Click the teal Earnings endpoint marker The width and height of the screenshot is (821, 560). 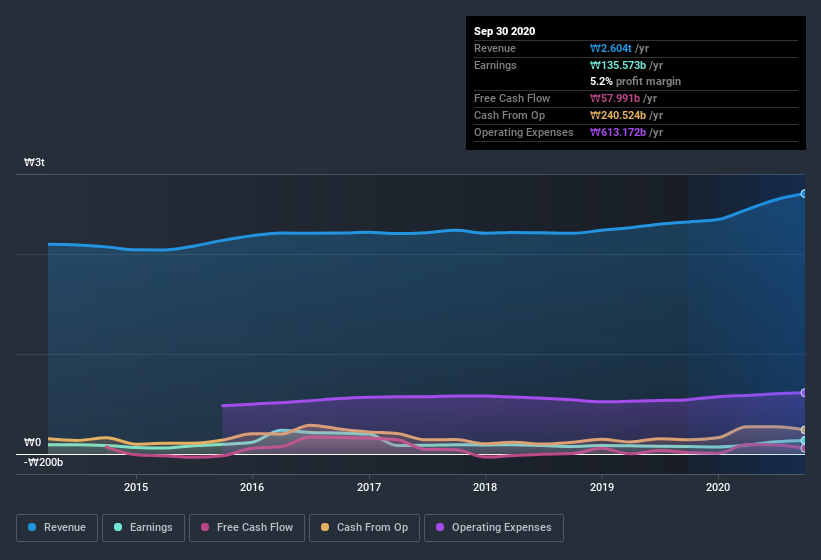click(x=803, y=440)
